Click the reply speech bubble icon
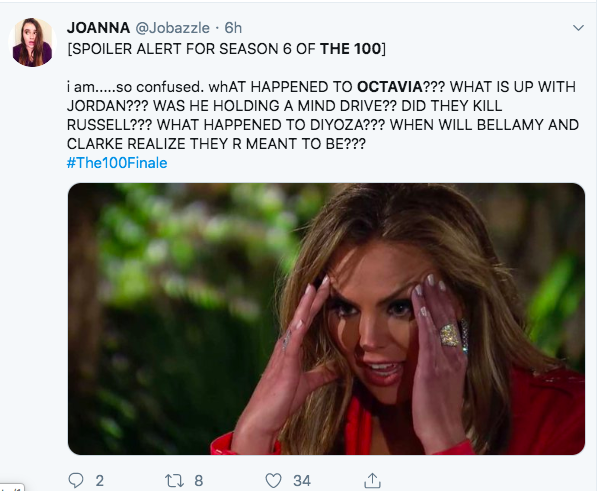 point(76,480)
